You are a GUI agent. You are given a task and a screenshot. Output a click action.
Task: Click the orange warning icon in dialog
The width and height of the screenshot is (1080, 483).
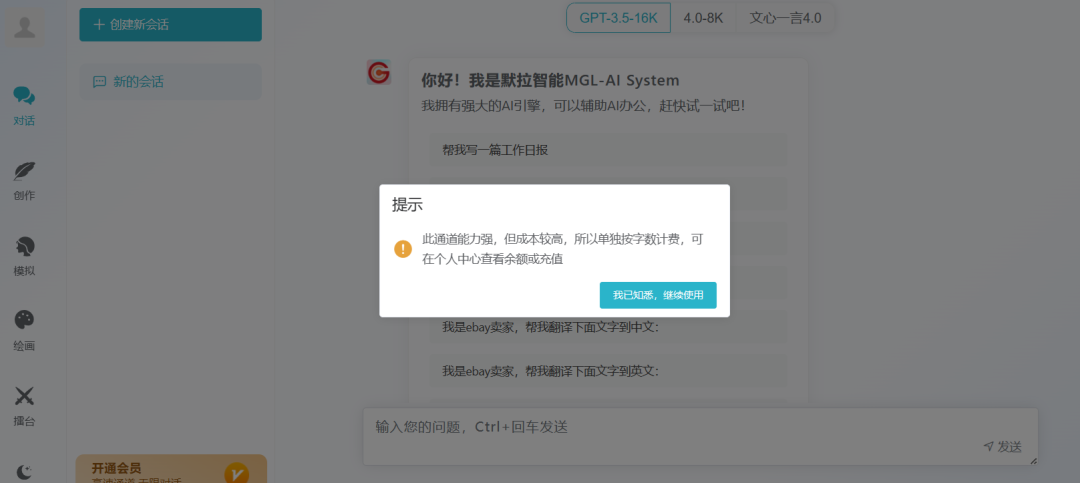pos(403,249)
